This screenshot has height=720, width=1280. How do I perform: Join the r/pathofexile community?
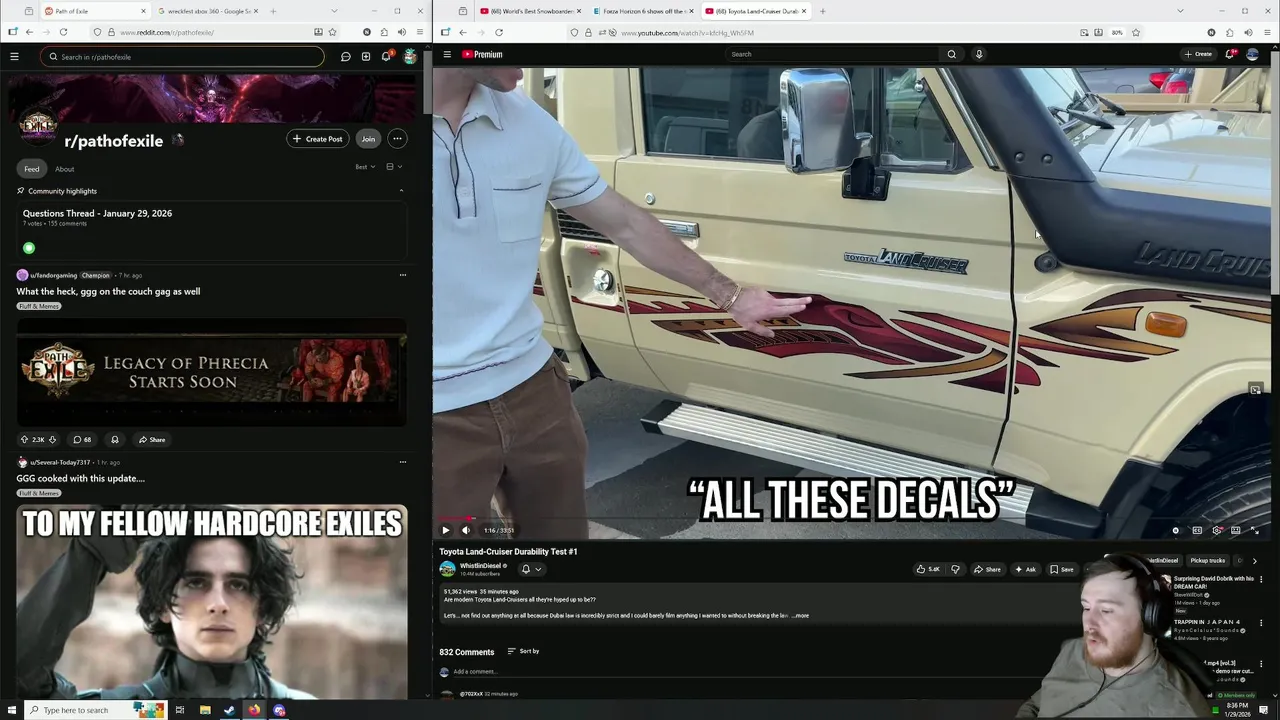[368, 139]
